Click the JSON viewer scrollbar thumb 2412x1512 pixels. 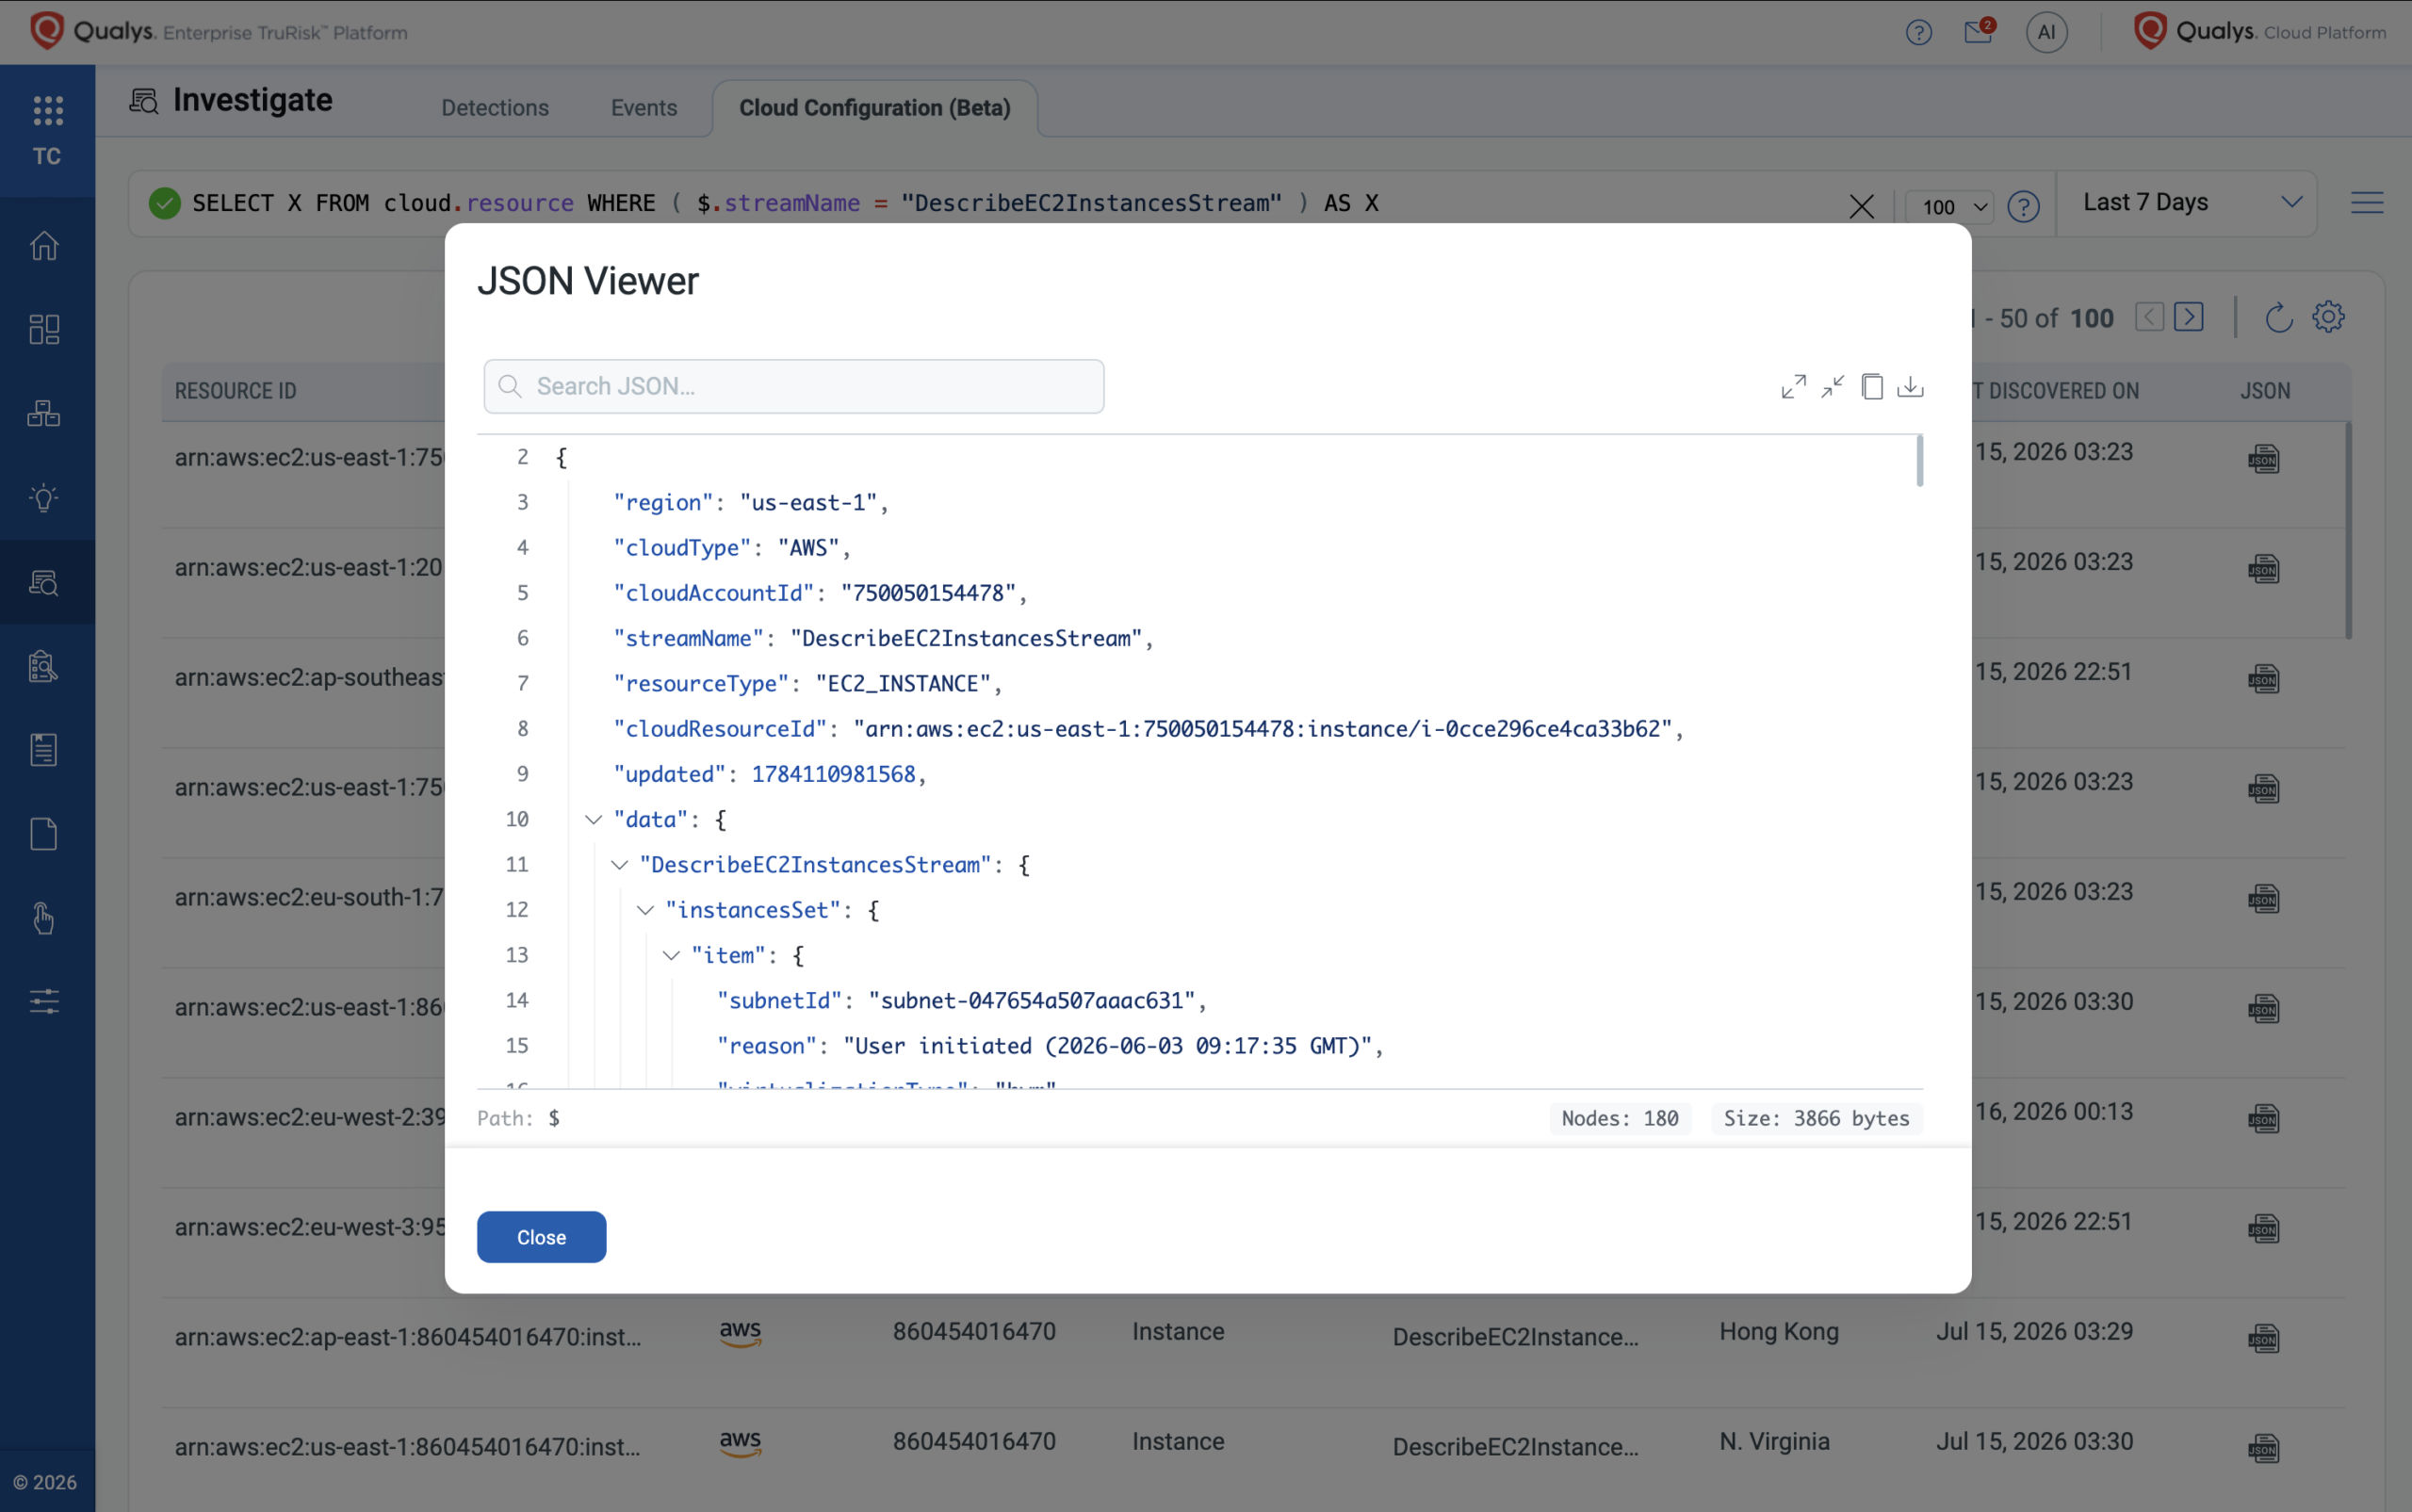[1918, 461]
